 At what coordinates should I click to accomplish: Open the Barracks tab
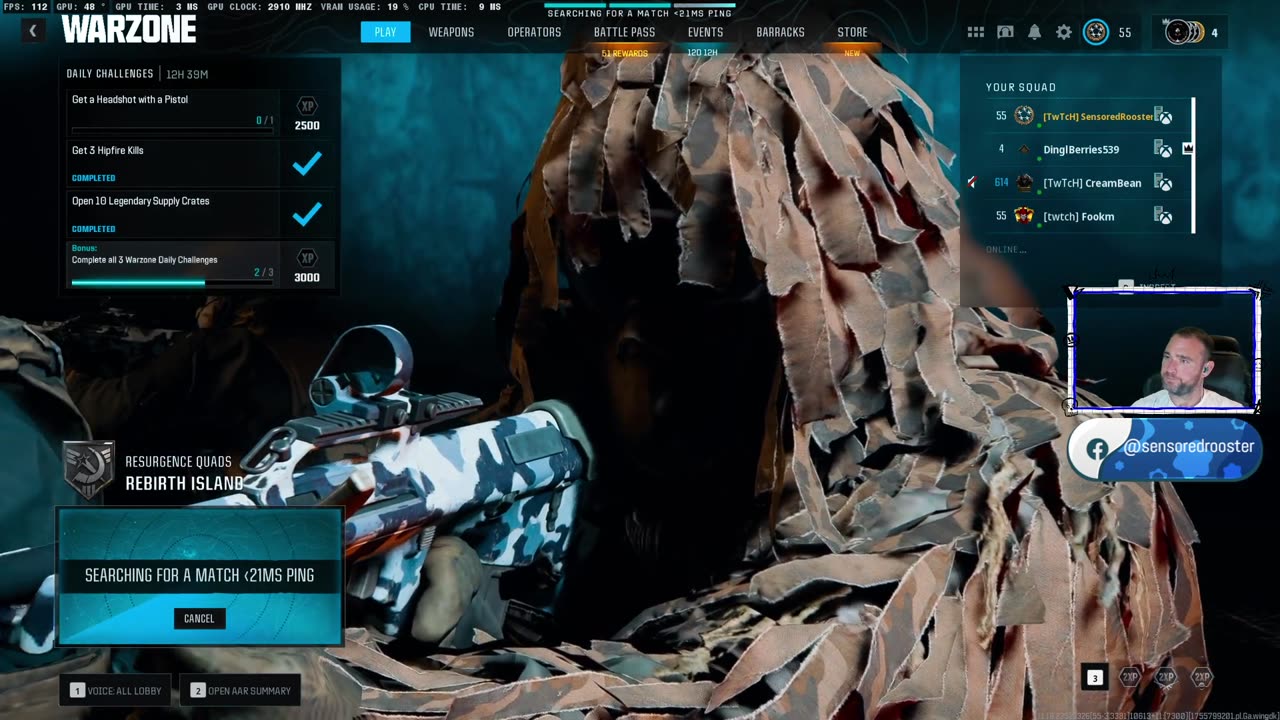point(780,32)
